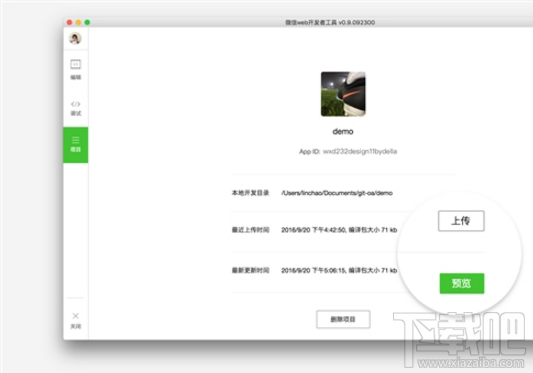
Task: Click the 最新更新时间 label
Action: click(250, 270)
